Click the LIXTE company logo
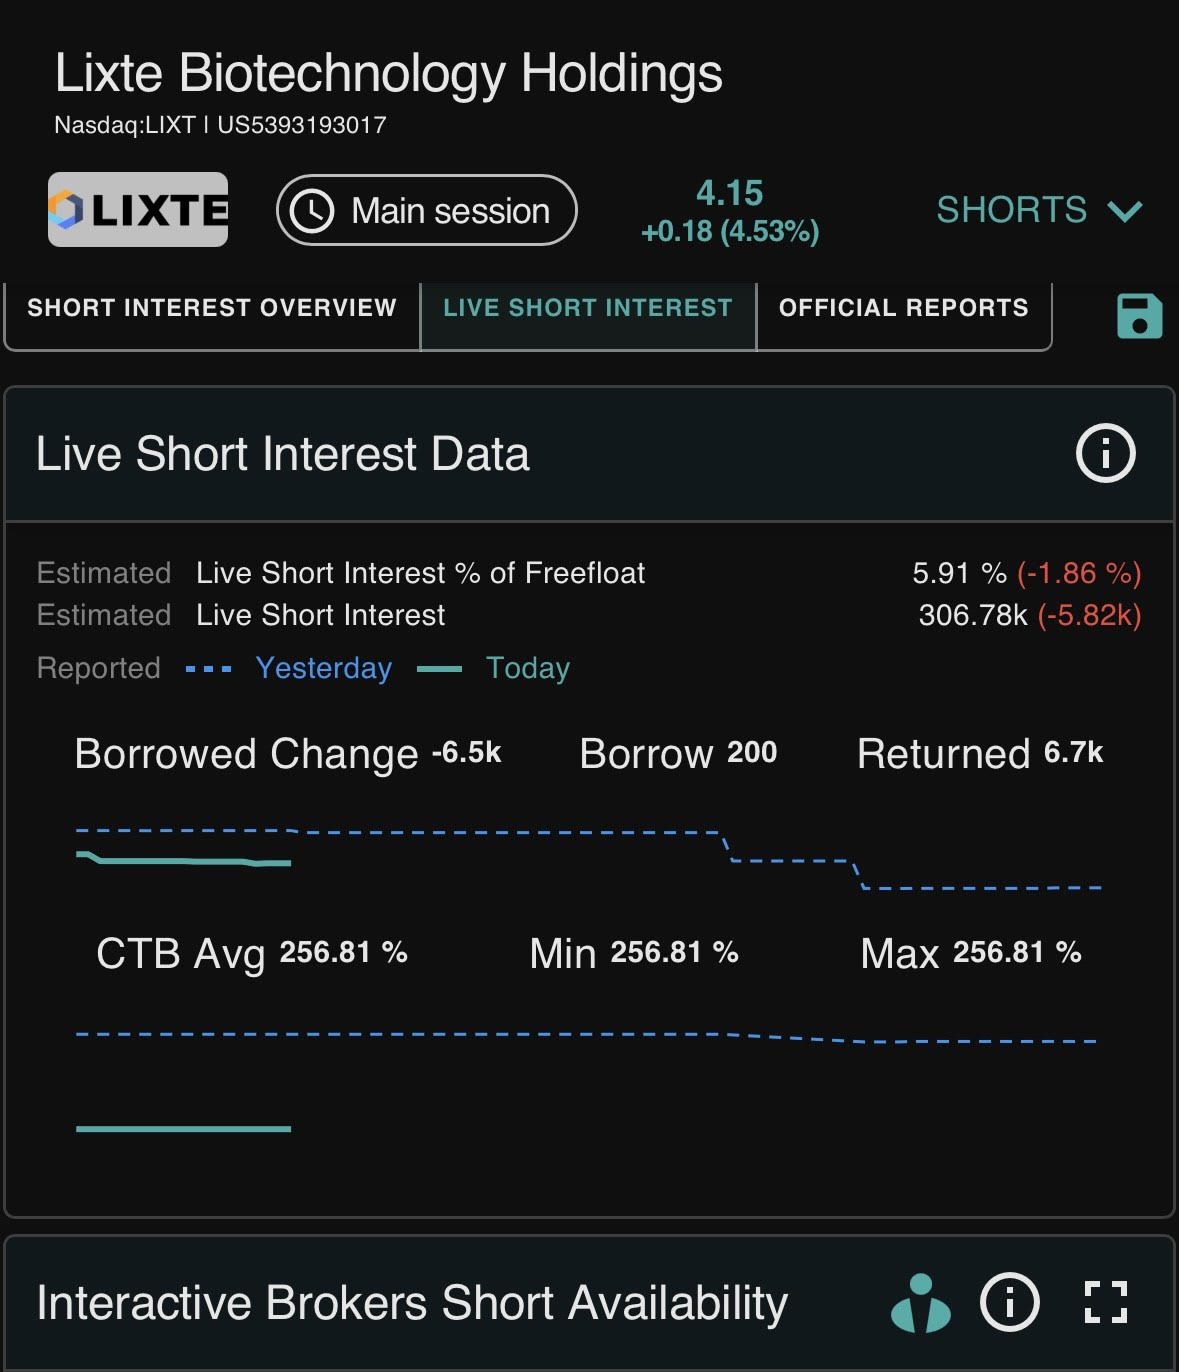The image size is (1179, 1372). click(138, 210)
